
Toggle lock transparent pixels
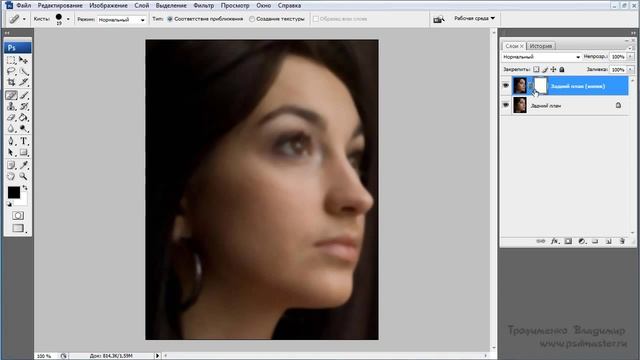pos(536,69)
